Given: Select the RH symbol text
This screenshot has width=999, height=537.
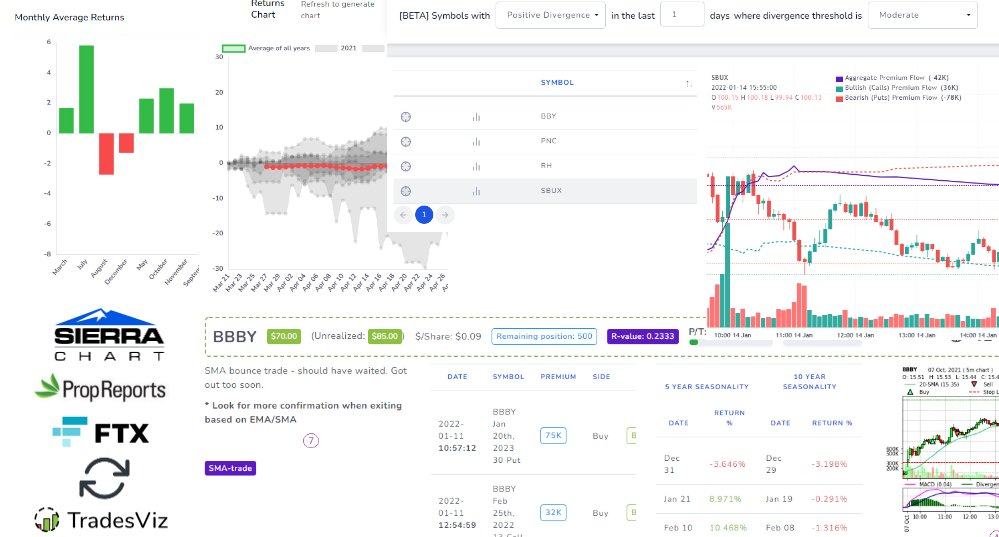Looking at the screenshot, I should (546, 166).
